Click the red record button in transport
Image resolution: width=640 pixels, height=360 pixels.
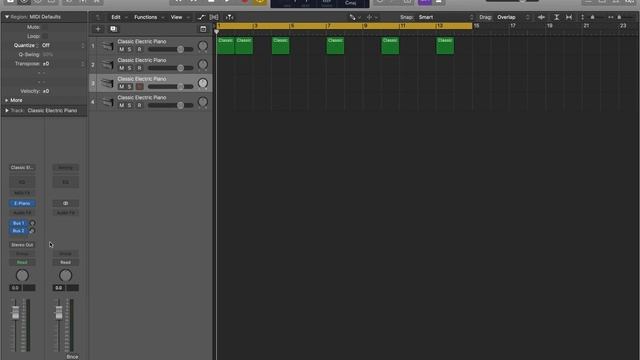[x=244, y=2]
